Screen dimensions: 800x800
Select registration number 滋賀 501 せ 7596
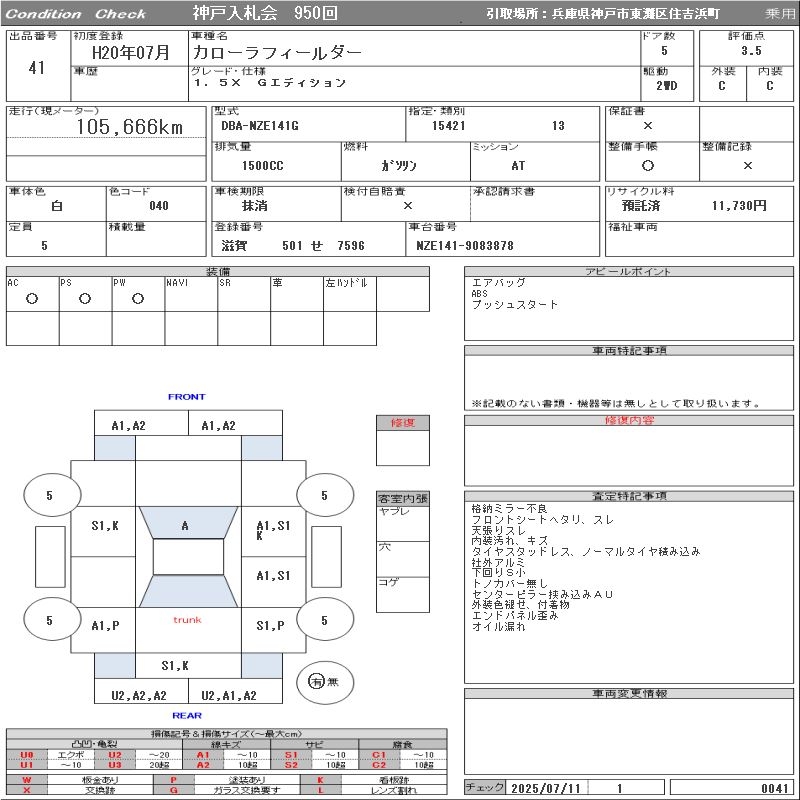[x=293, y=245]
